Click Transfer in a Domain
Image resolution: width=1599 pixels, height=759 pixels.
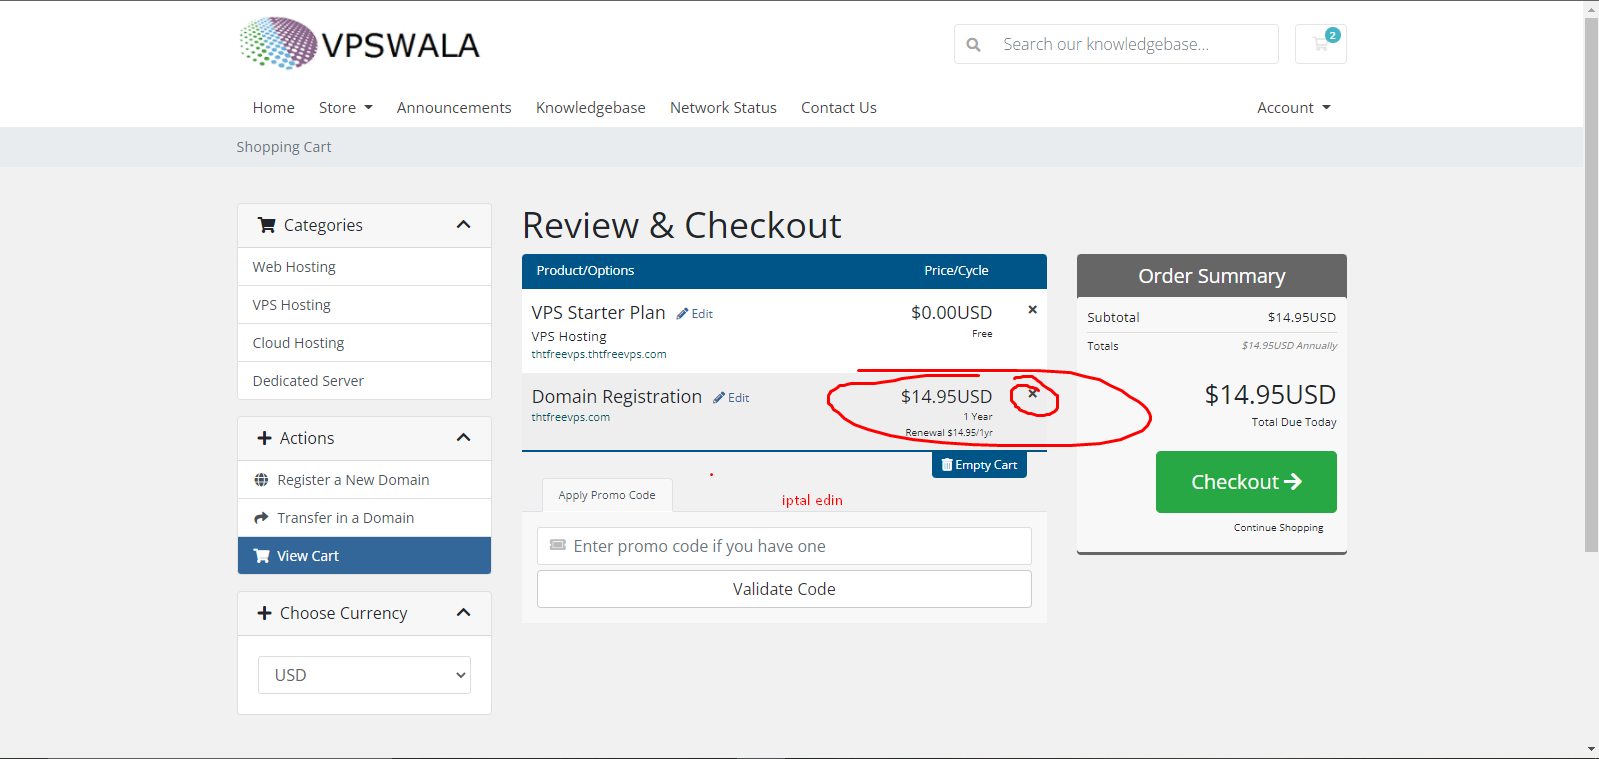coord(364,518)
